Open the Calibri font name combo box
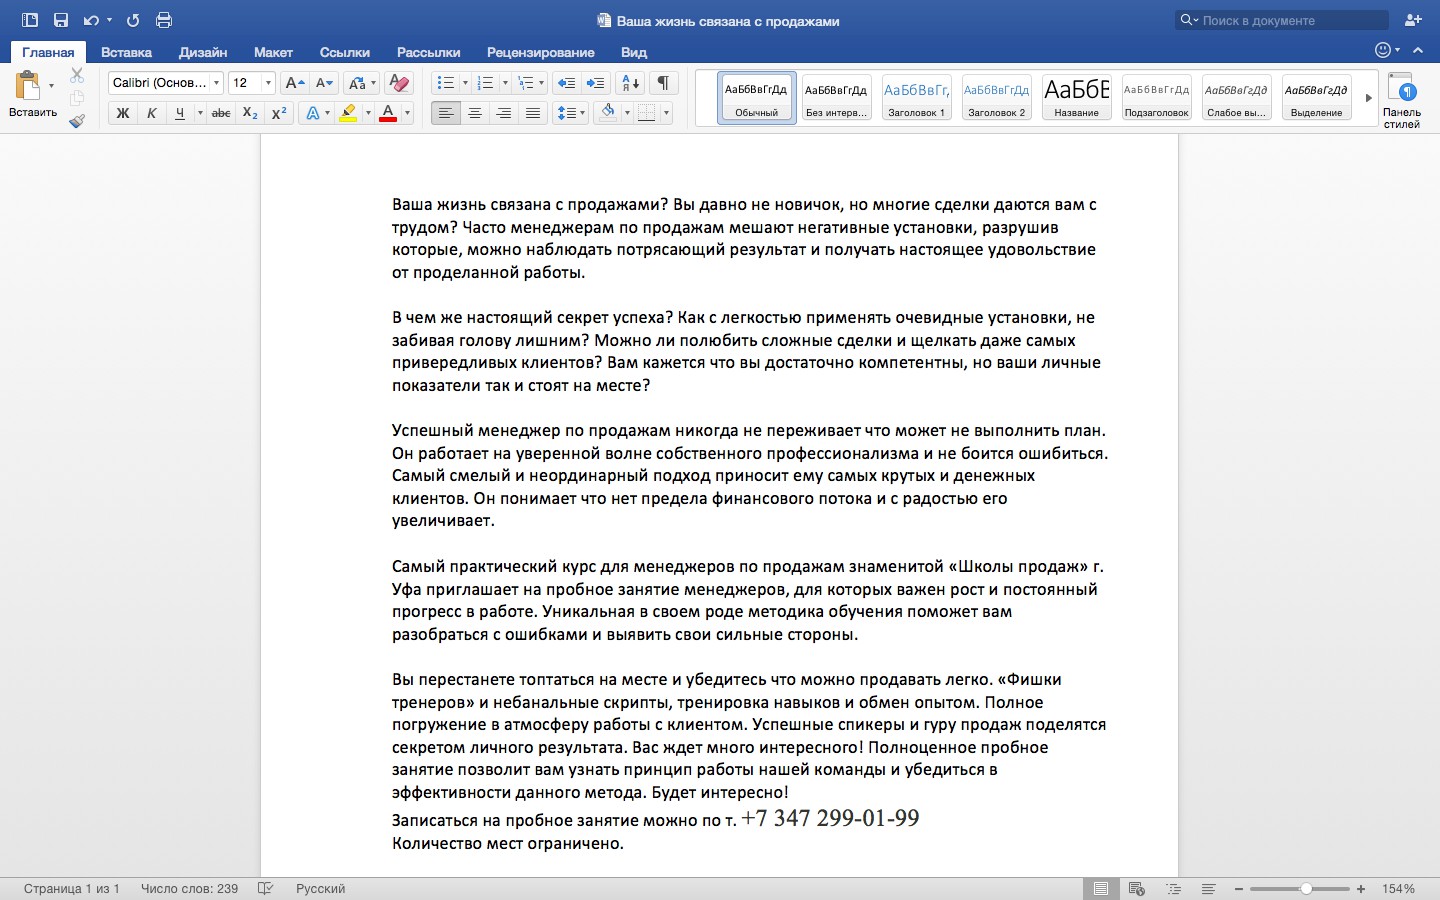 coord(165,83)
